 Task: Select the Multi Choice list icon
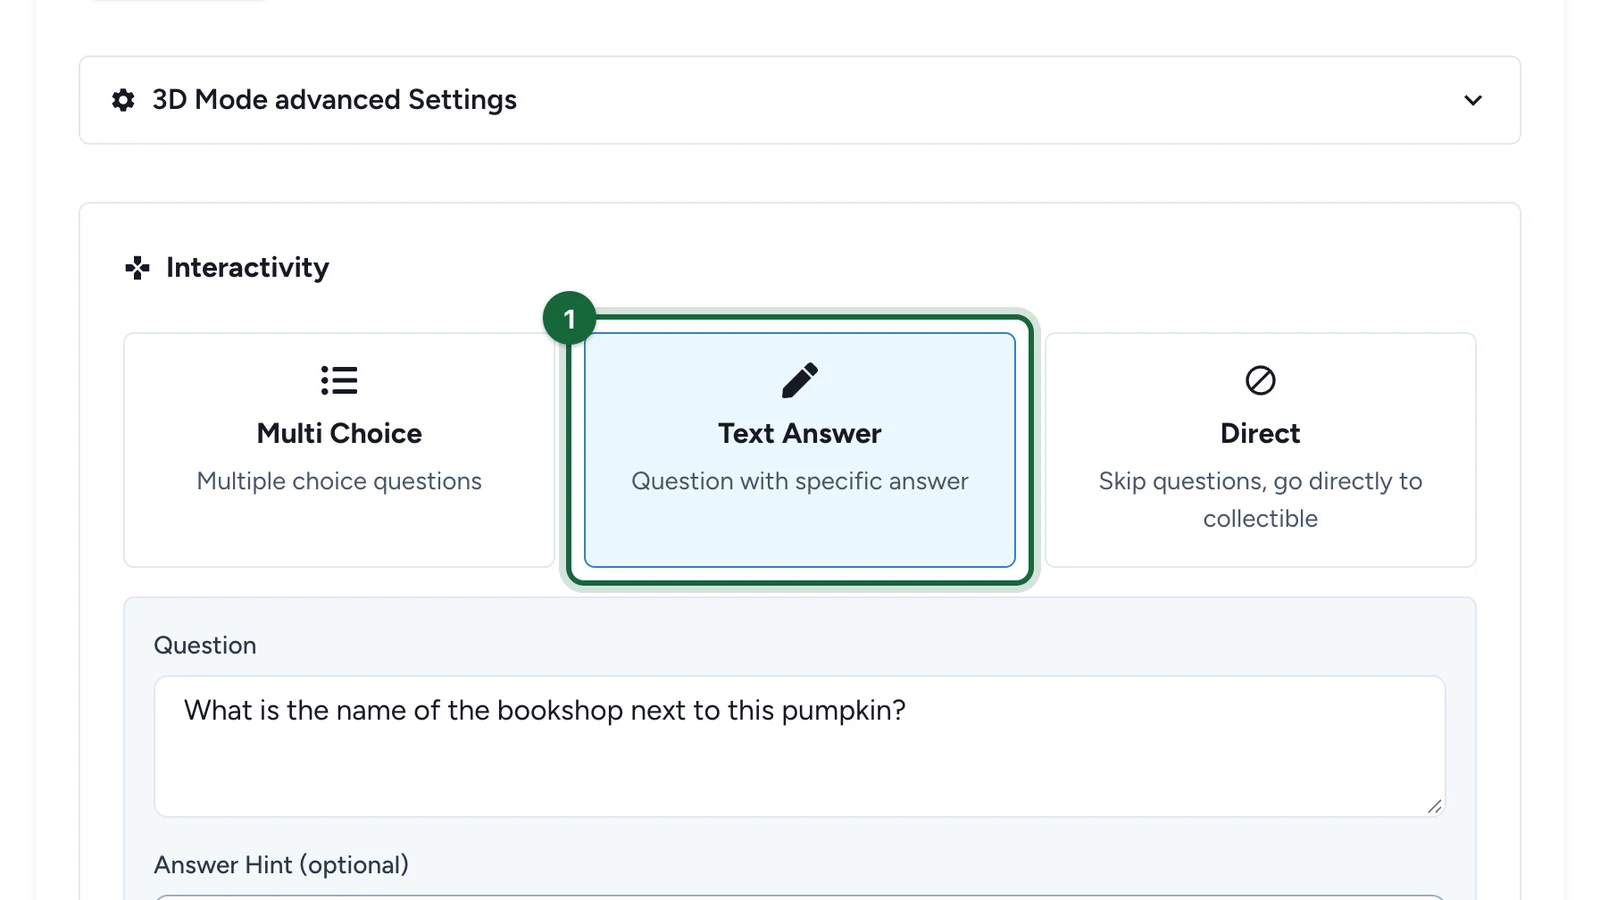coord(339,380)
